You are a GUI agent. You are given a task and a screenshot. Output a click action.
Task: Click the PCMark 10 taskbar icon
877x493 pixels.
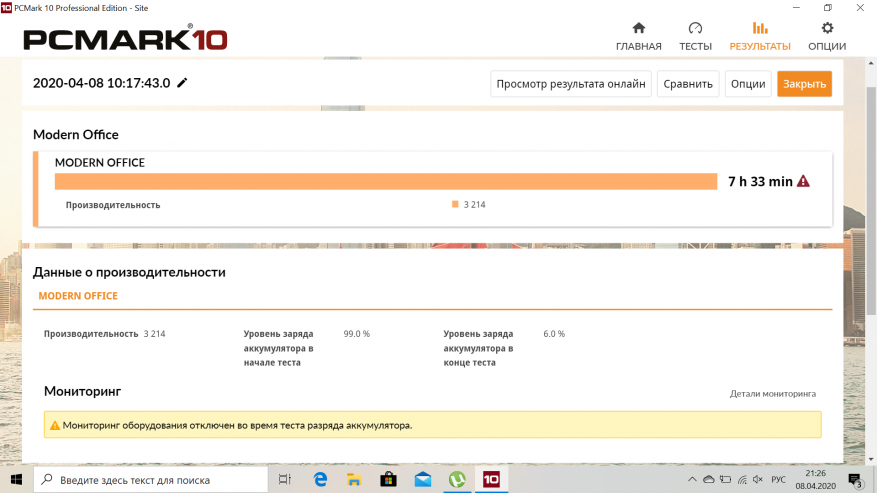tap(491, 480)
